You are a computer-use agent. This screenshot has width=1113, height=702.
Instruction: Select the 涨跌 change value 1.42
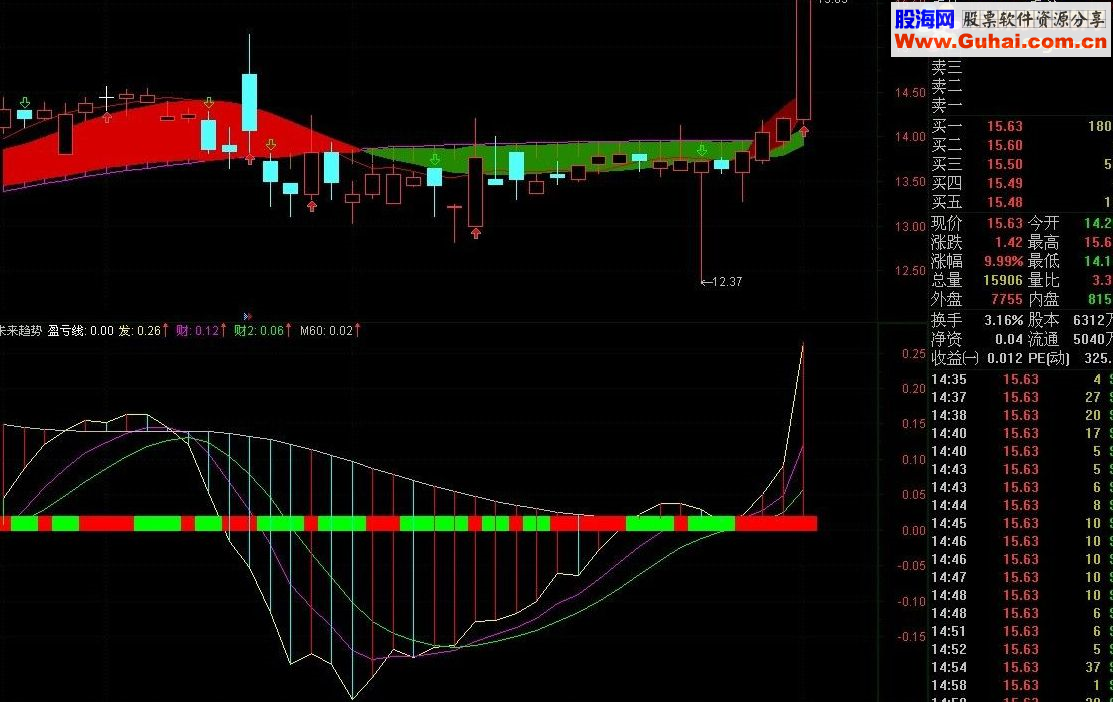click(x=1008, y=243)
